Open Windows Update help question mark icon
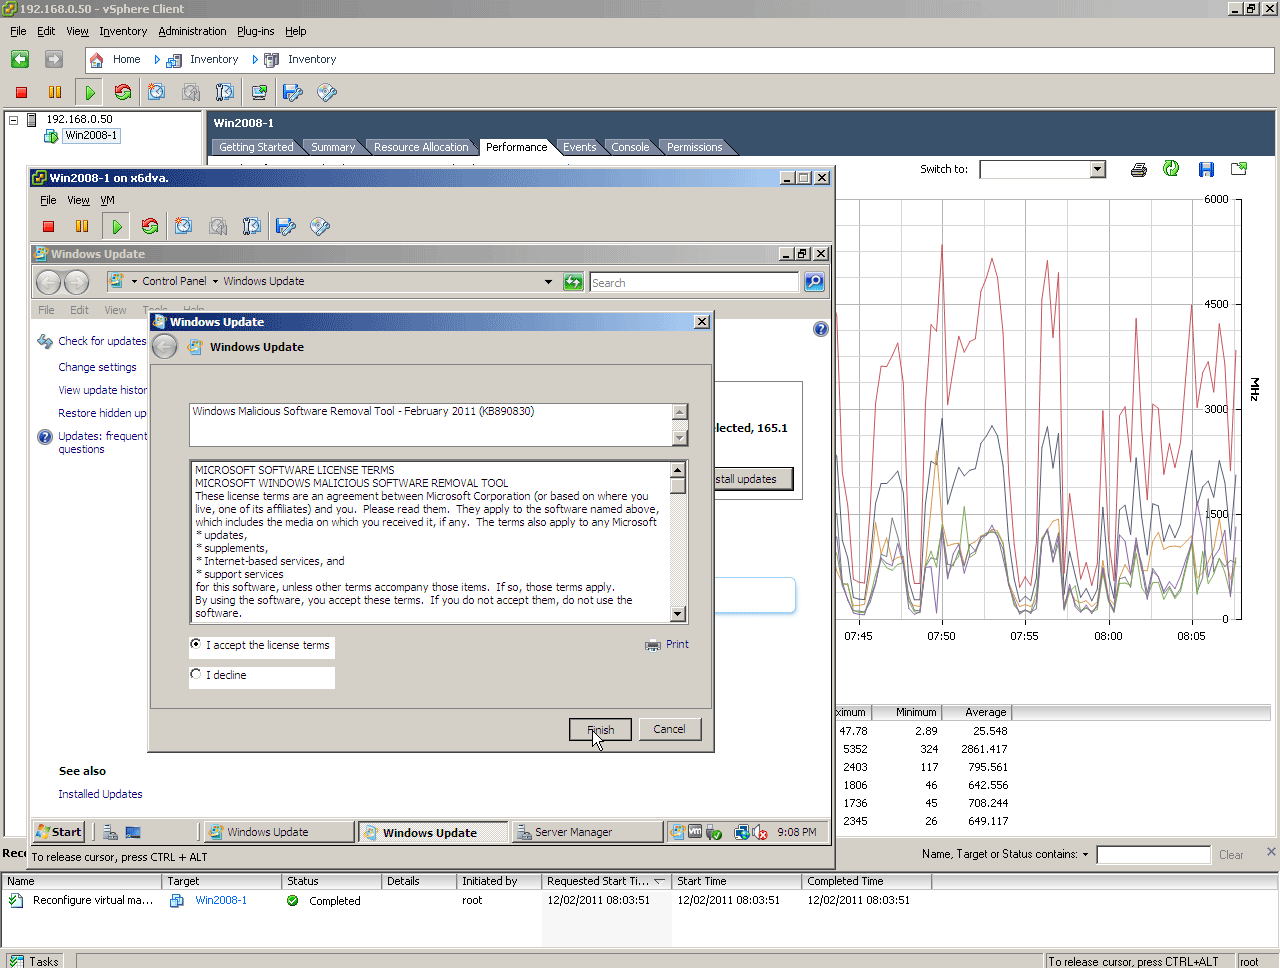This screenshot has width=1280, height=968. [821, 329]
